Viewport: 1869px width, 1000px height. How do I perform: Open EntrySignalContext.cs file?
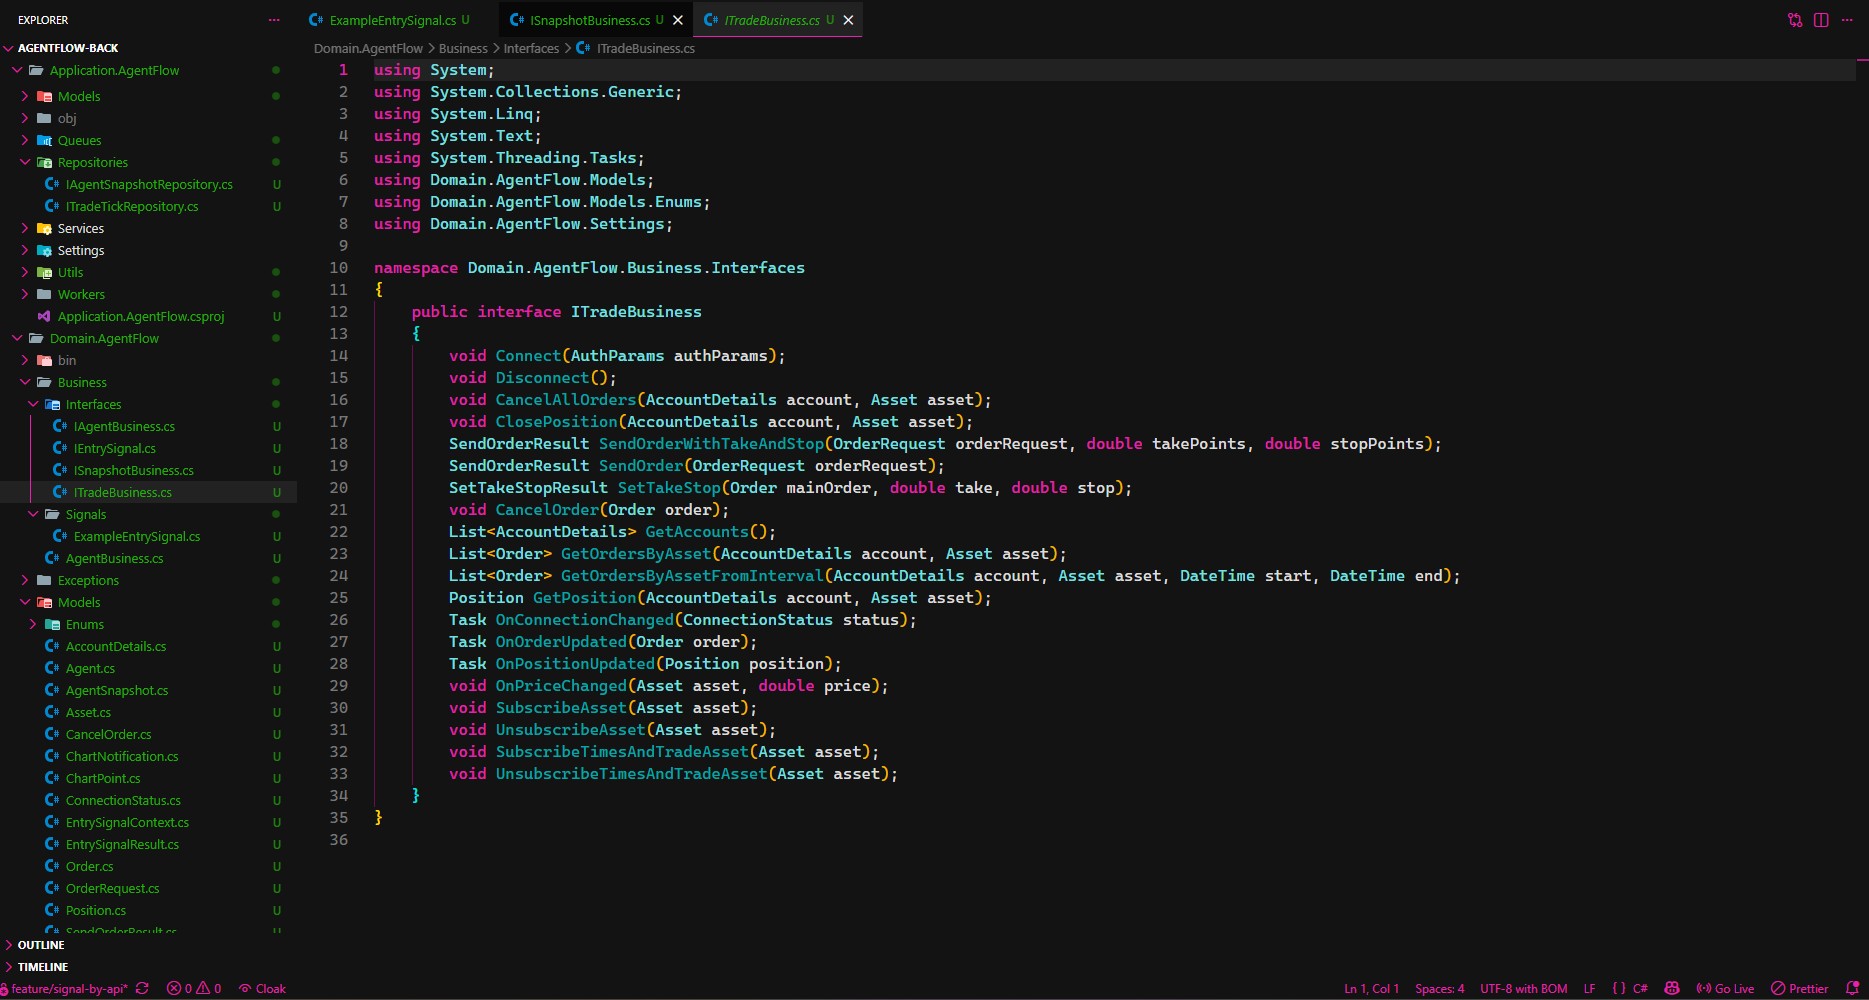148,822
